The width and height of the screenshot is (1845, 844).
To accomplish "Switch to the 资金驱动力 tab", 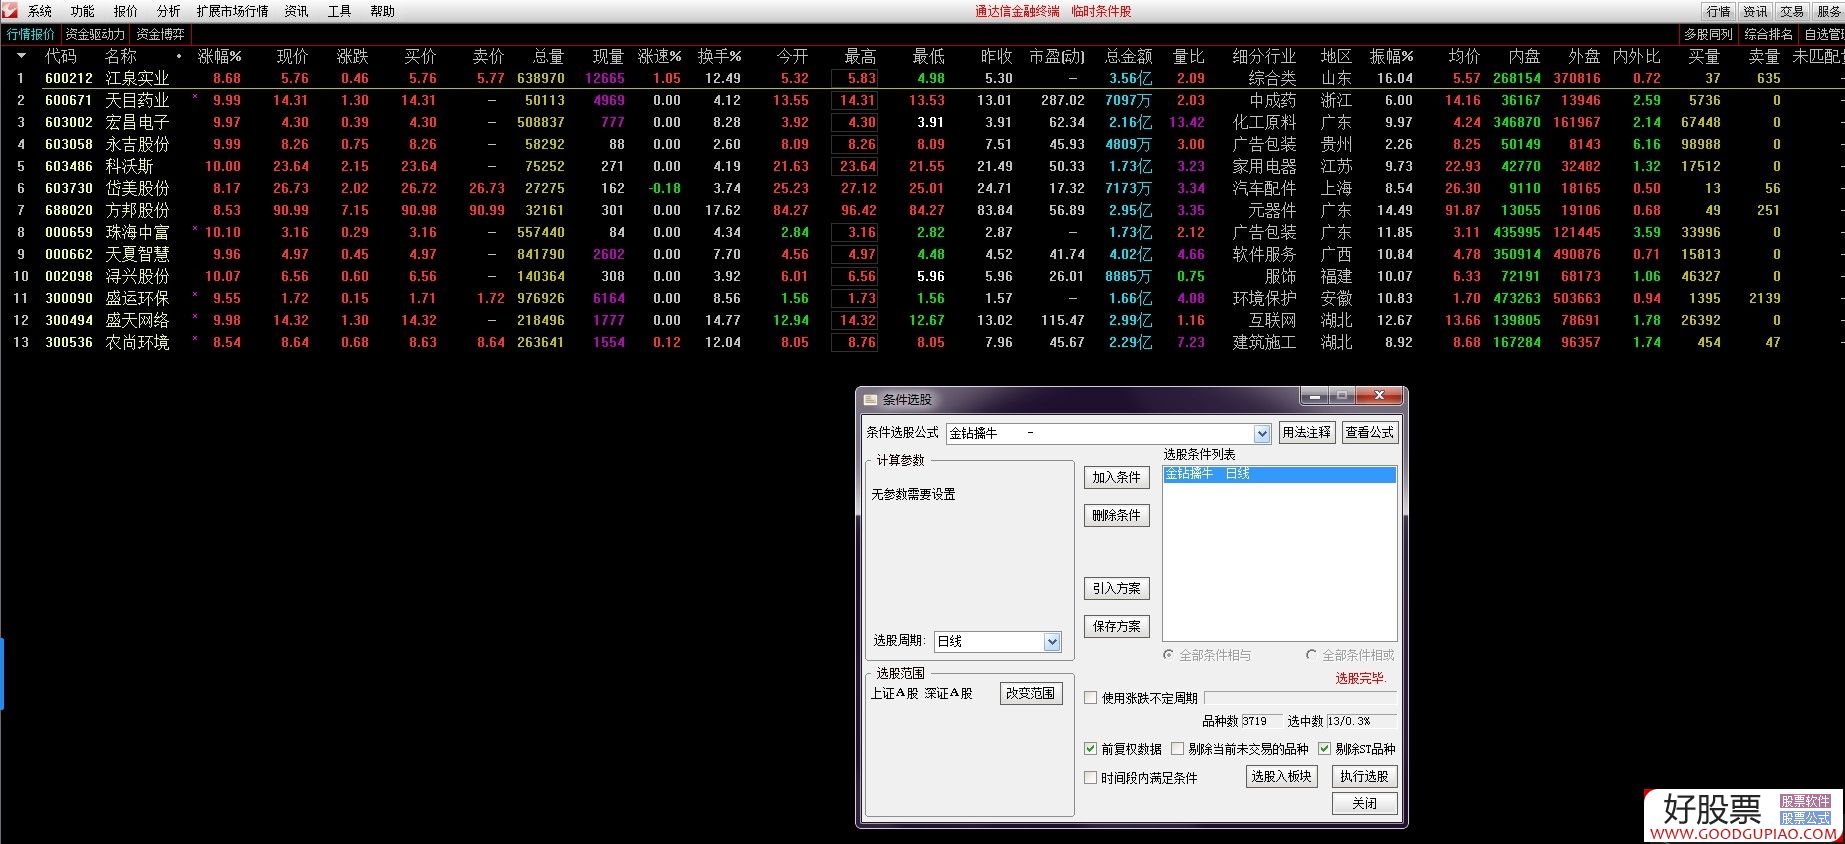I will (x=95, y=34).
